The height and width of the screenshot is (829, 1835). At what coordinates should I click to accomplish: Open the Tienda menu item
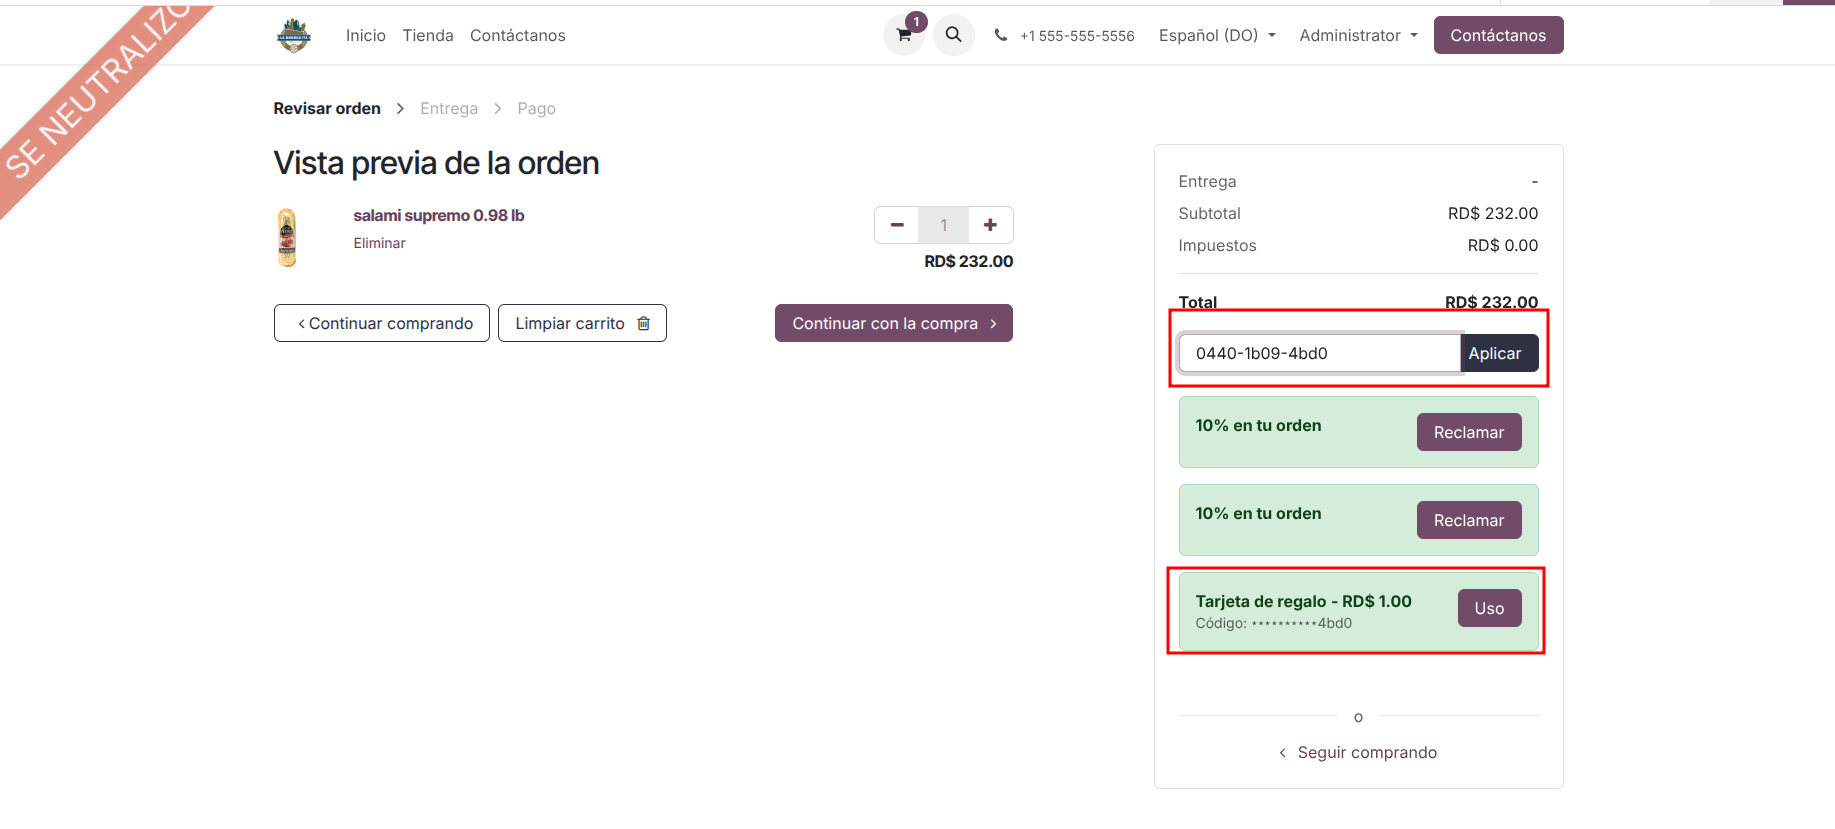pos(428,36)
